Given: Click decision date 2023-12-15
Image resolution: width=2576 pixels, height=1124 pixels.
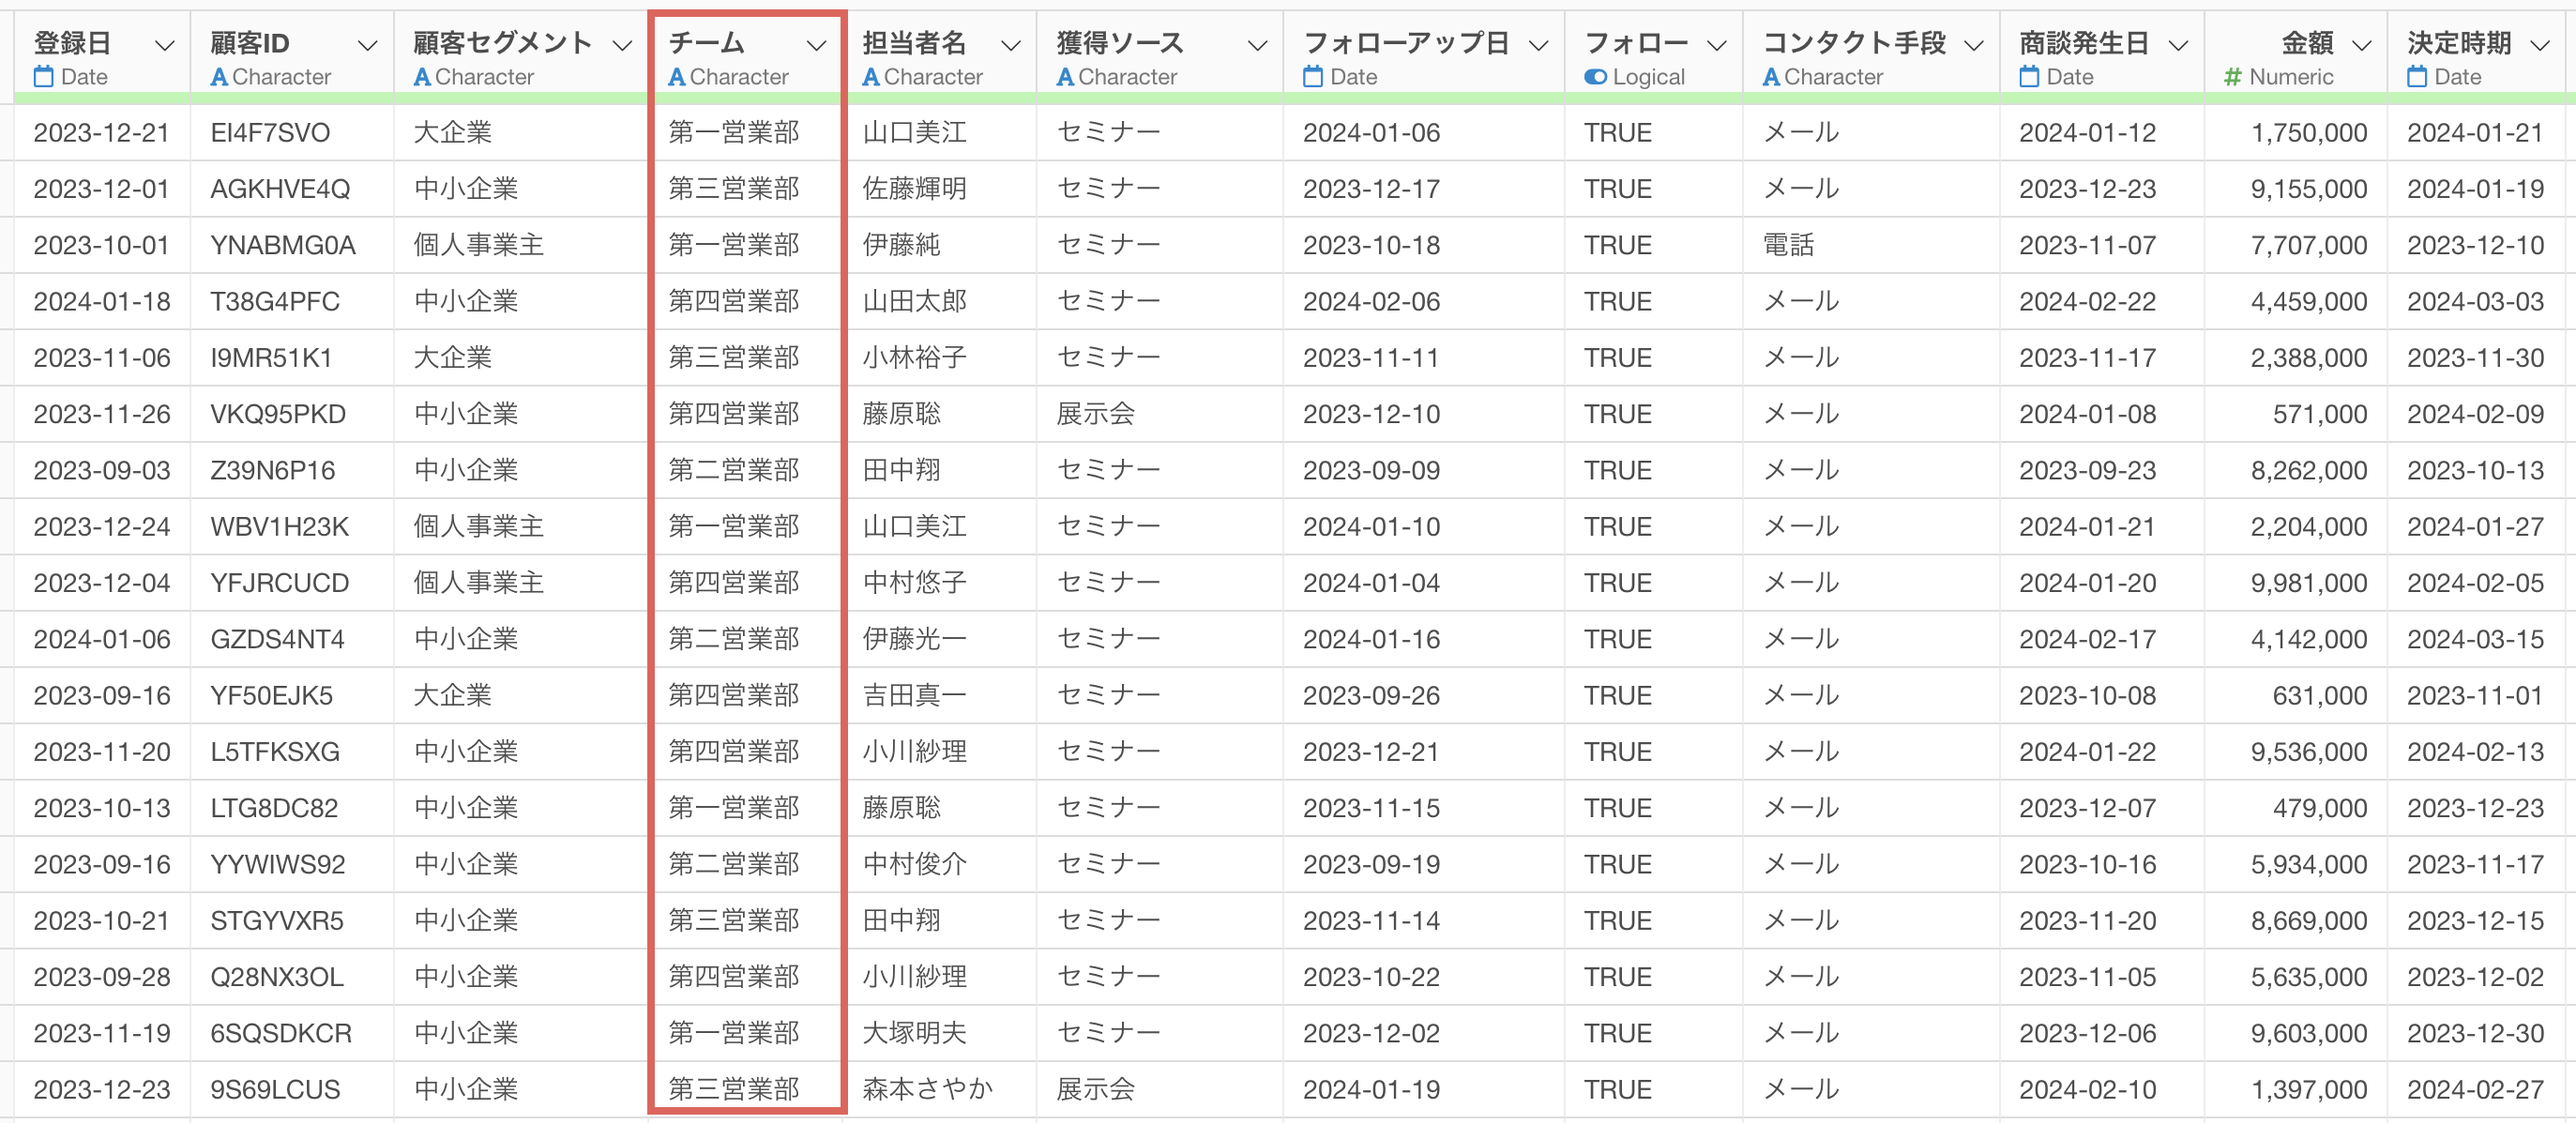Looking at the screenshot, I should tap(2476, 920).
